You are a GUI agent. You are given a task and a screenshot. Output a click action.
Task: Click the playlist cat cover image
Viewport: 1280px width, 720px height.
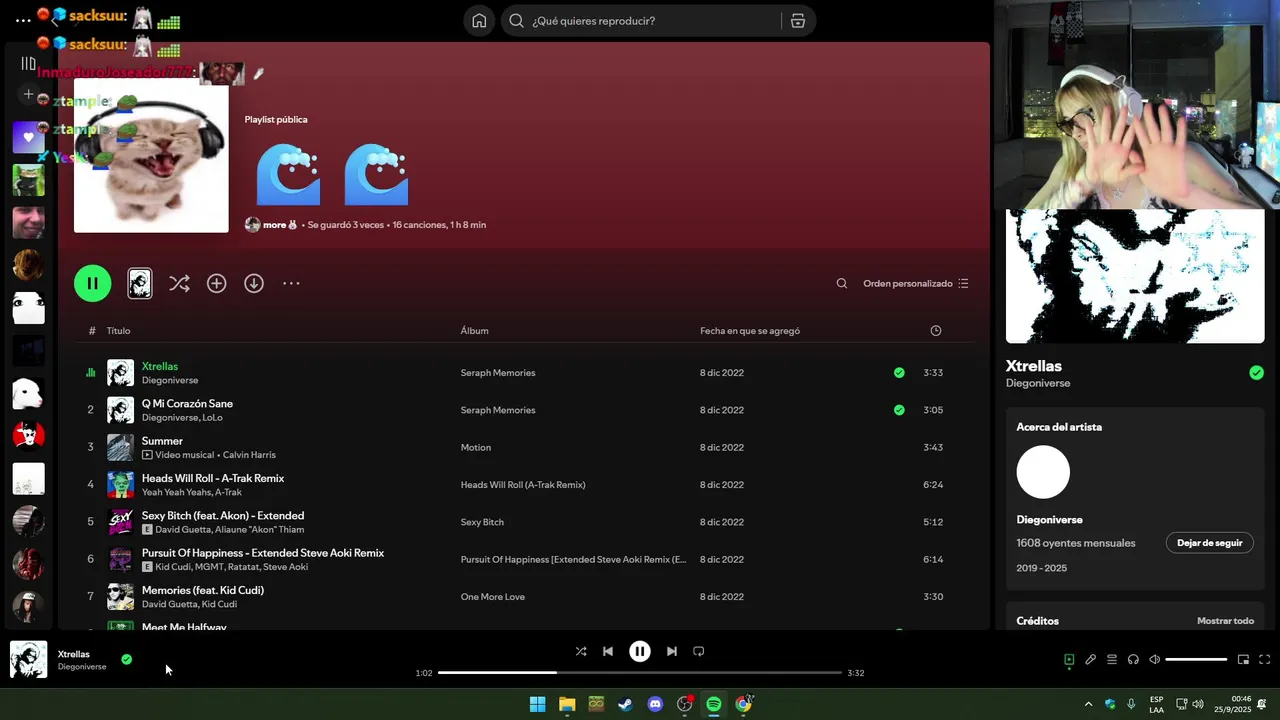(151, 155)
